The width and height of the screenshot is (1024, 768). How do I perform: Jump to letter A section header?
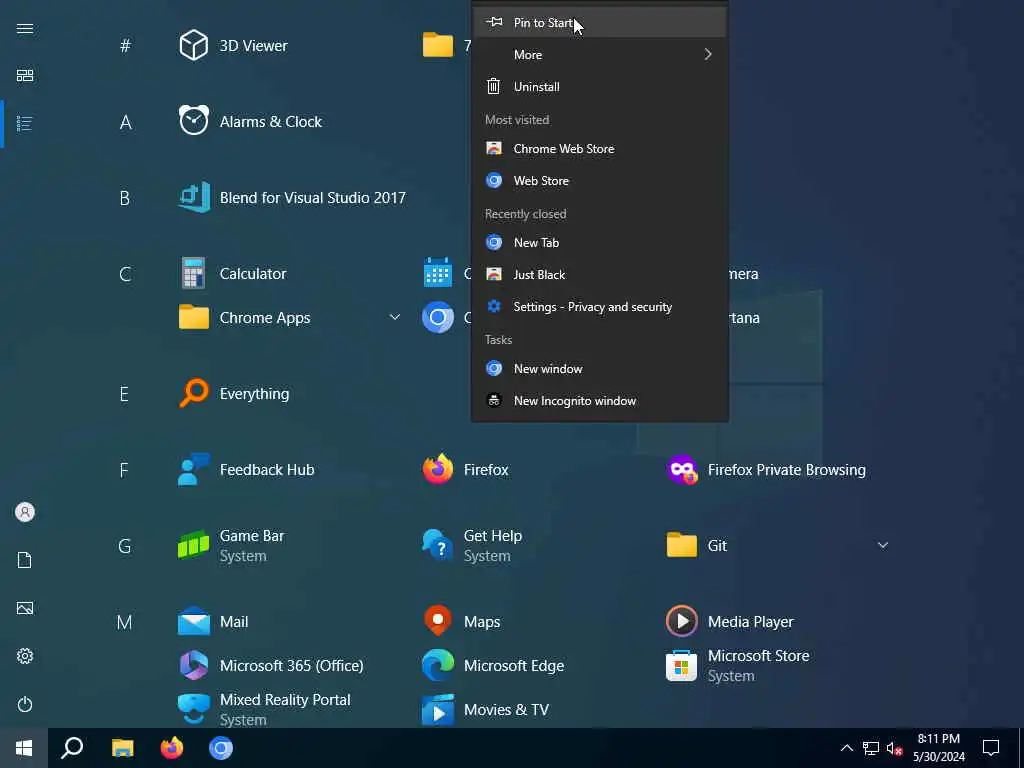pos(125,122)
